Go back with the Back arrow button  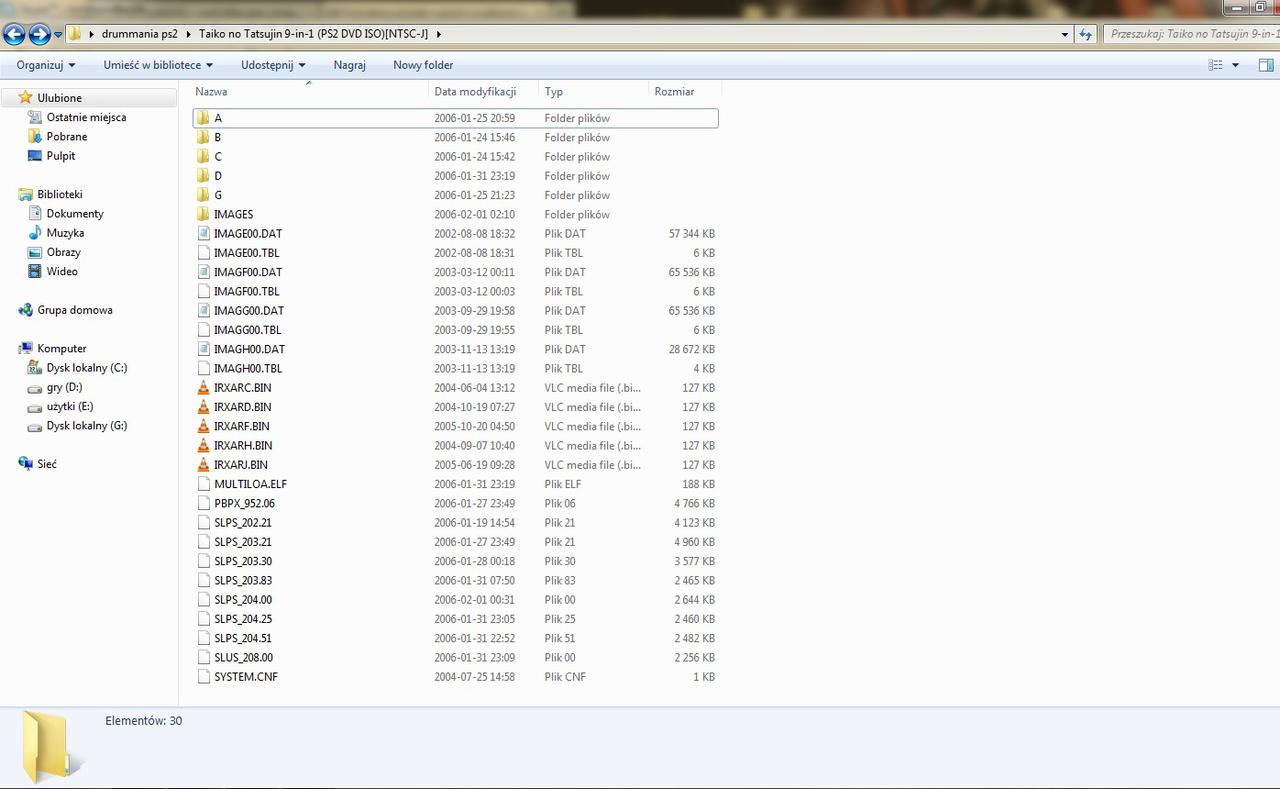click(x=14, y=35)
